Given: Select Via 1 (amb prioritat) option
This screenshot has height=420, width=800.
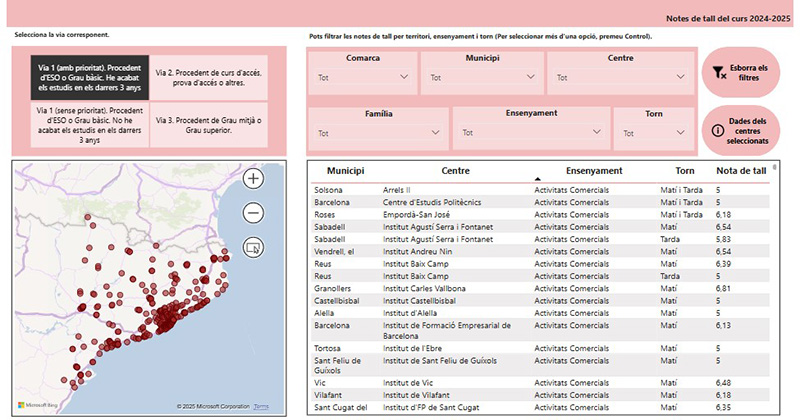Looking at the screenshot, I should (x=89, y=78).
